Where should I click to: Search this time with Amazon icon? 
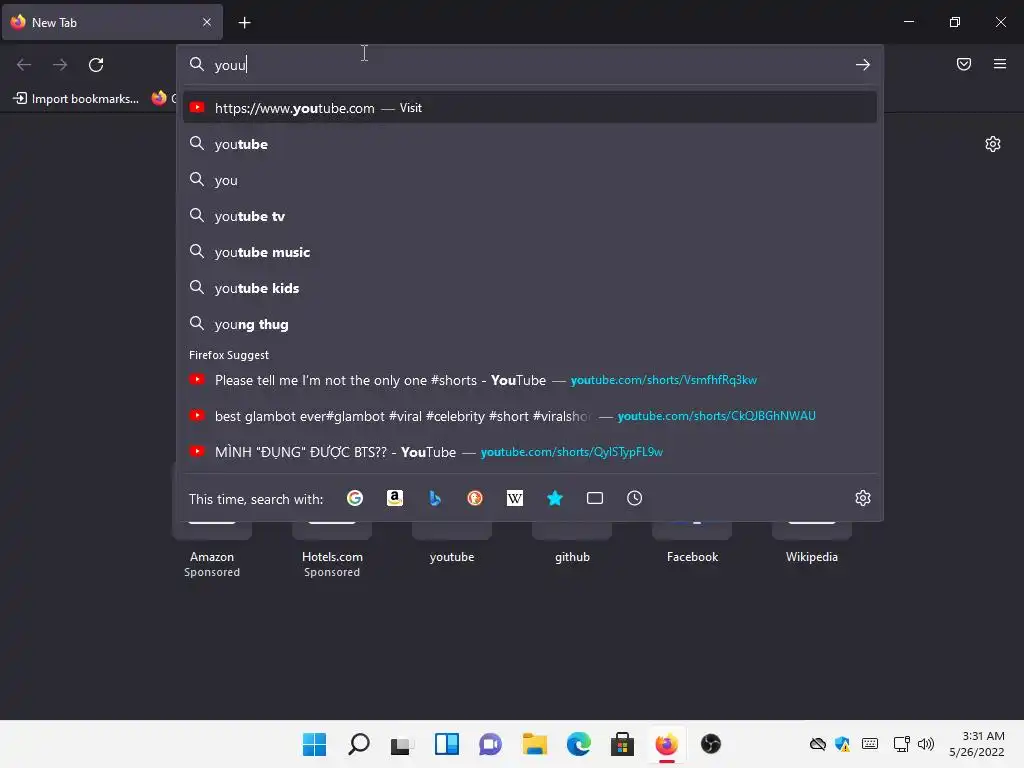click(x=394, y=498)
